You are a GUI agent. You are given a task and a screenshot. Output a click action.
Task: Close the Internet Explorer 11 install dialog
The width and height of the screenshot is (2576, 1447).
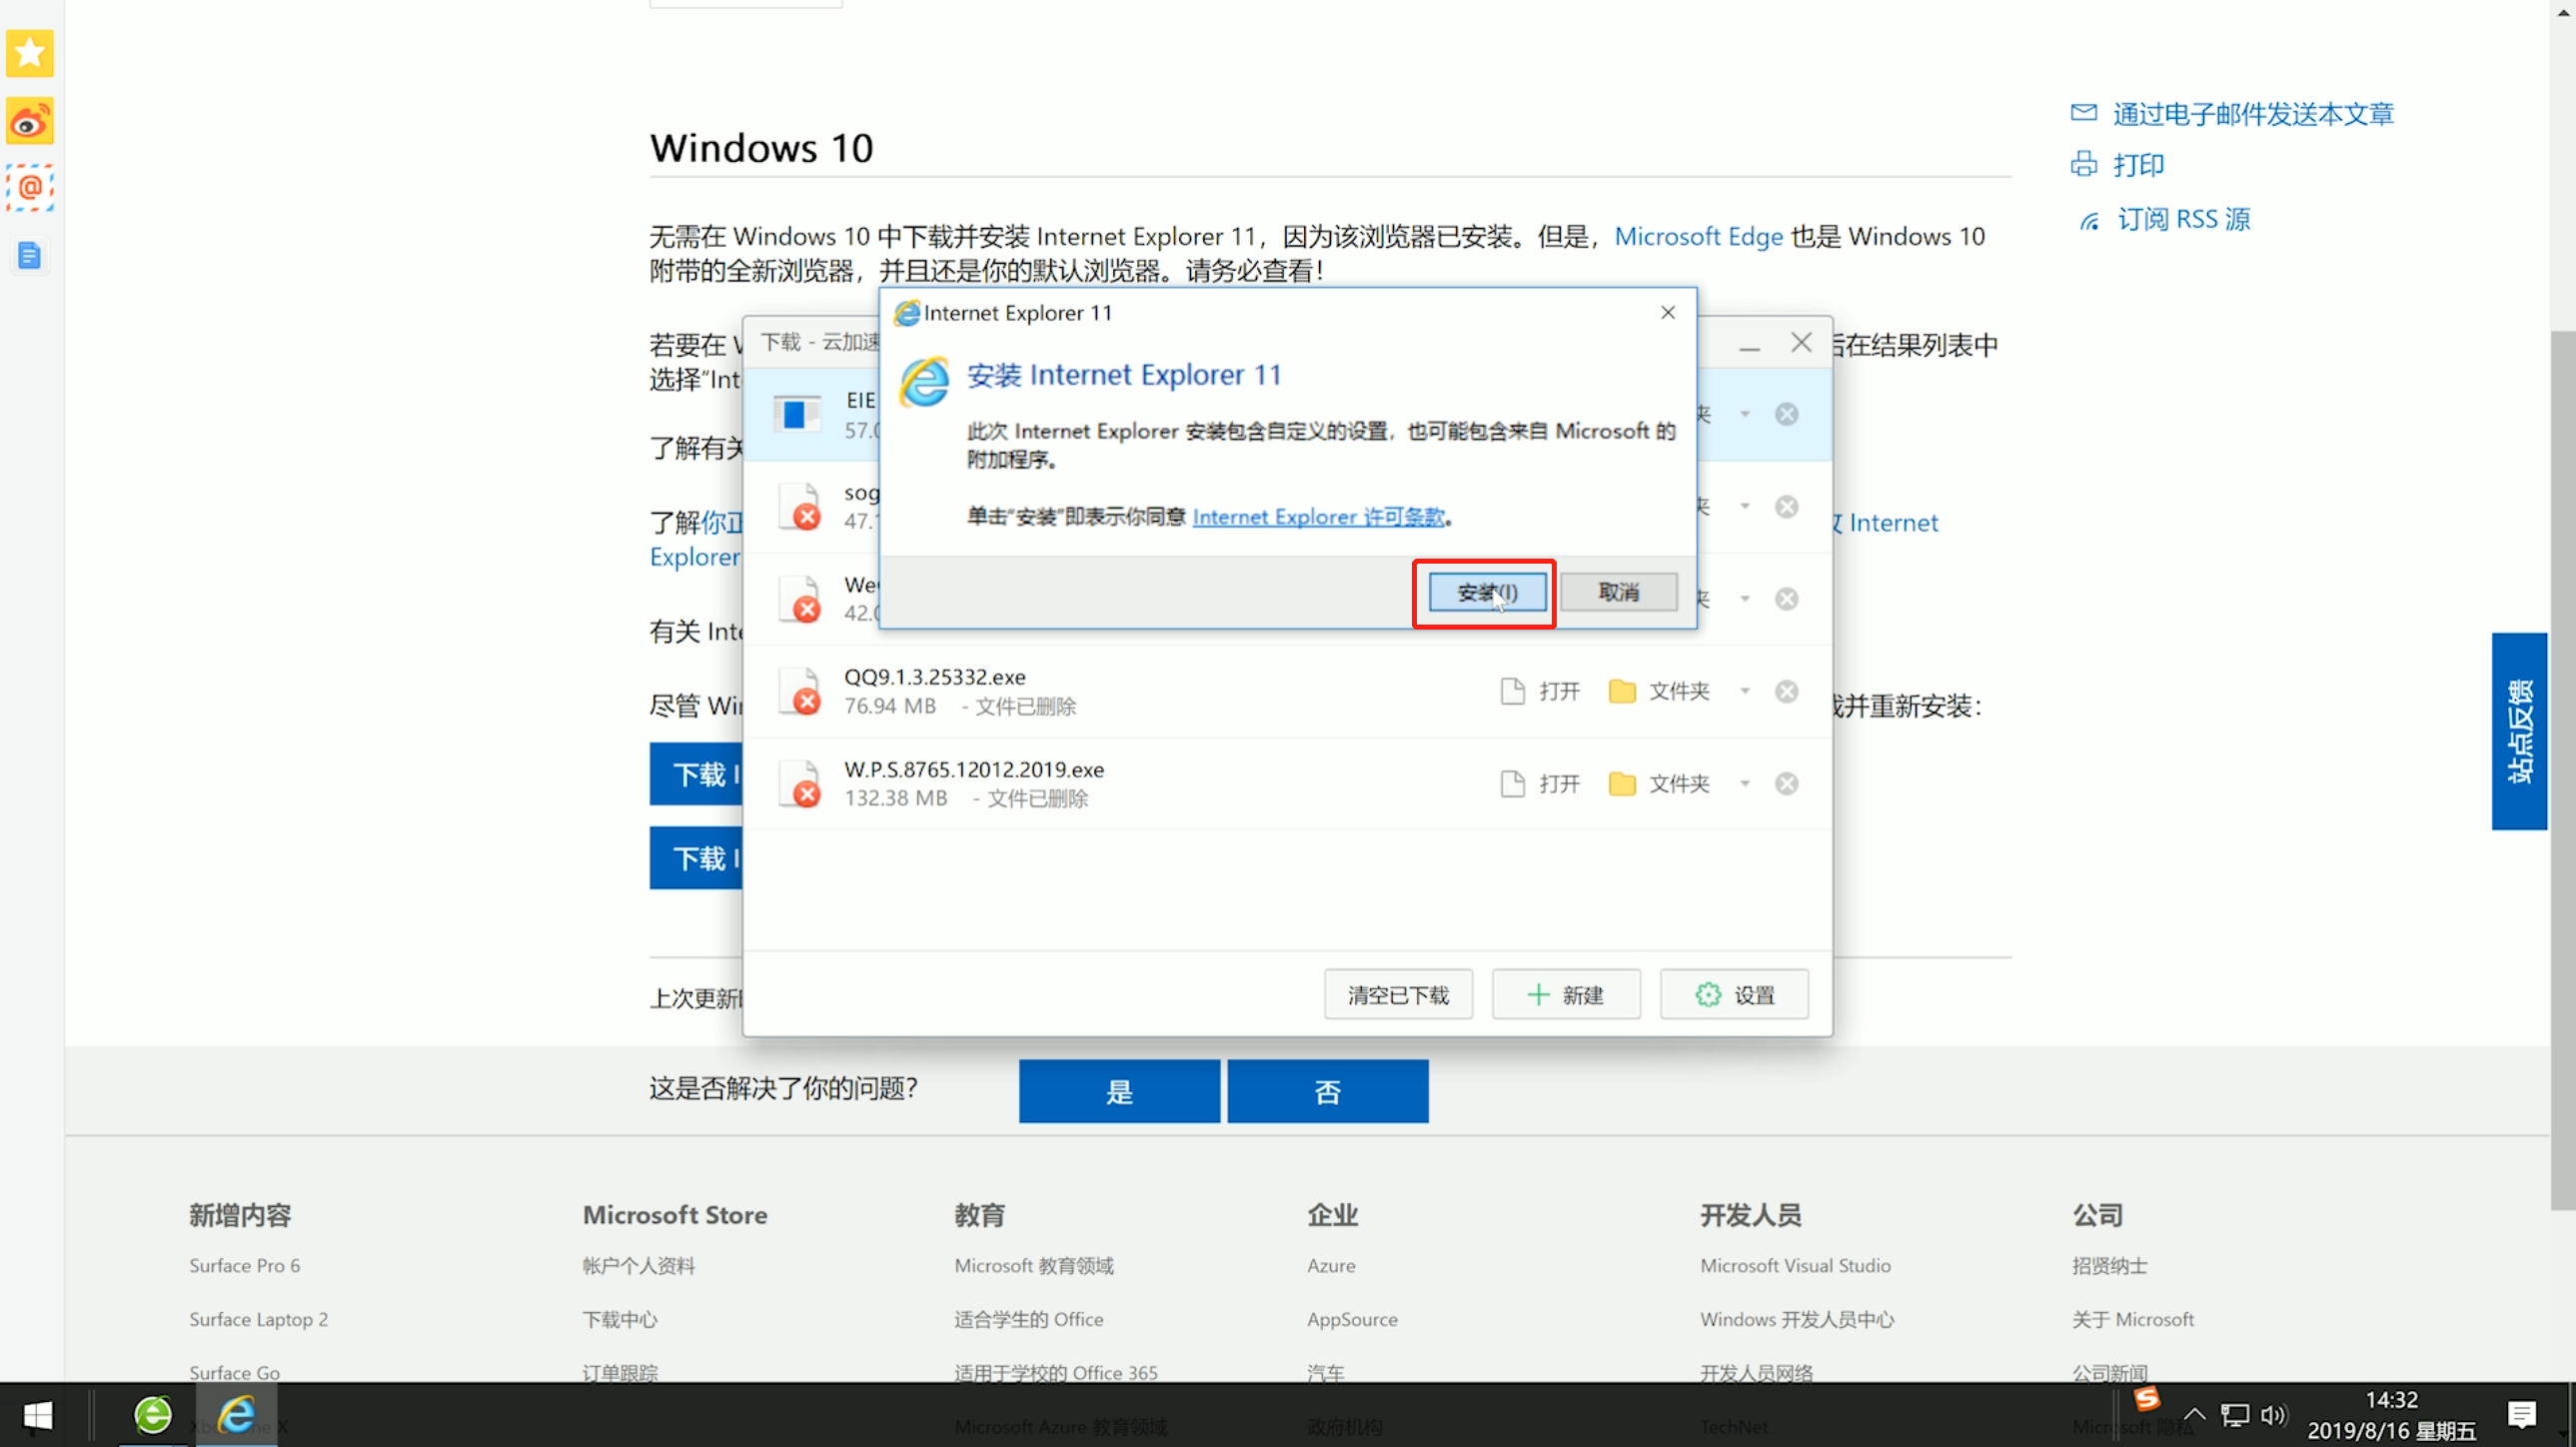click(1667, 313)
